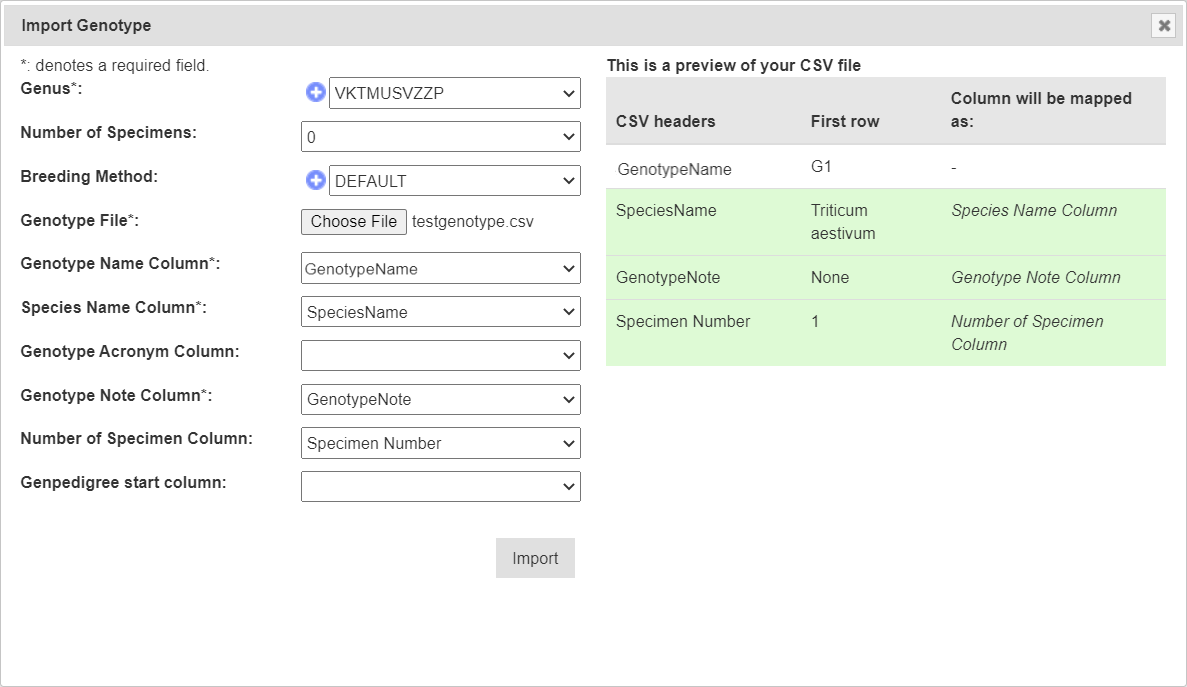The width and height of the screenshot is (1187, 687).
Task: Expand the Genotype Note Column dropdown
Action: coord(440,399)
